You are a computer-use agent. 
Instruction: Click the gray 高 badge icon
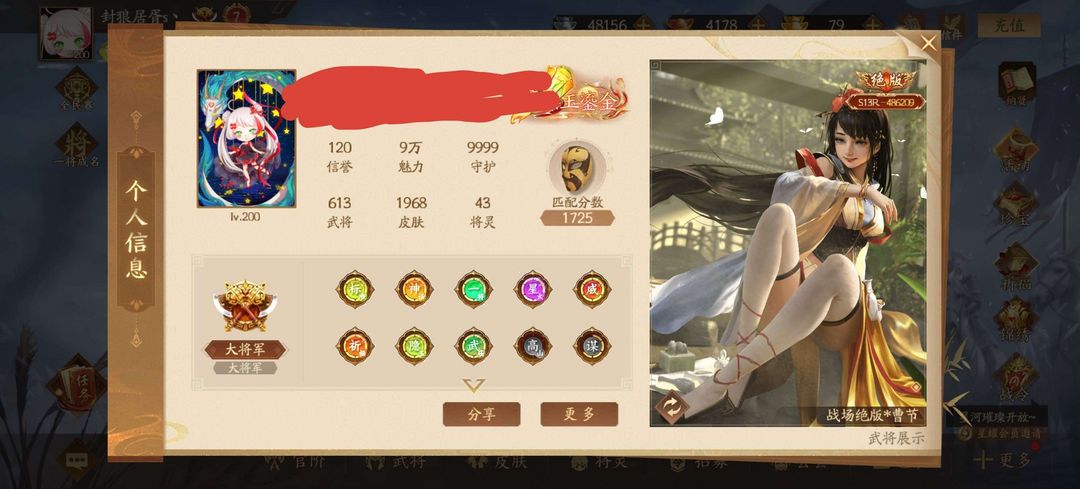(532, 346)
